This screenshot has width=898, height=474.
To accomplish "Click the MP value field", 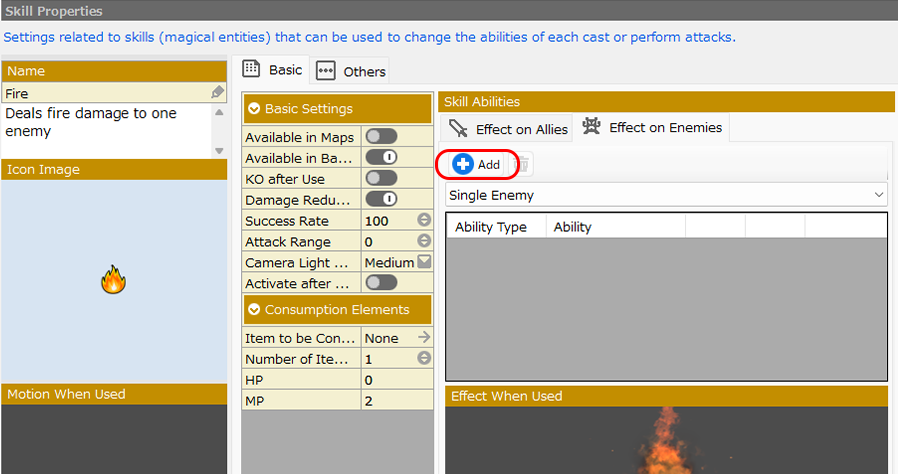I will [x=397, y=400].
